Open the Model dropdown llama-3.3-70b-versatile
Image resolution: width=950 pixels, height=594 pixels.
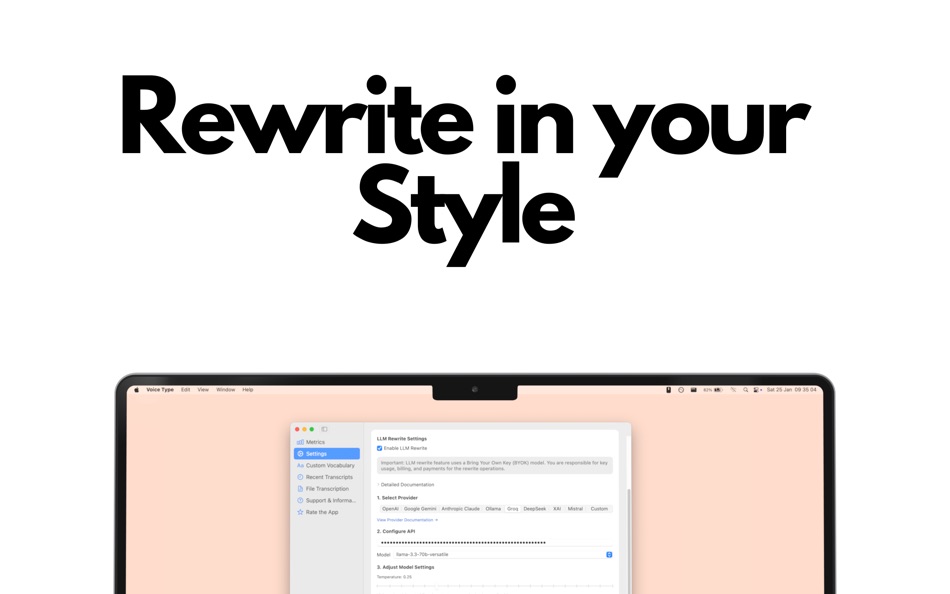click(502, 555)
